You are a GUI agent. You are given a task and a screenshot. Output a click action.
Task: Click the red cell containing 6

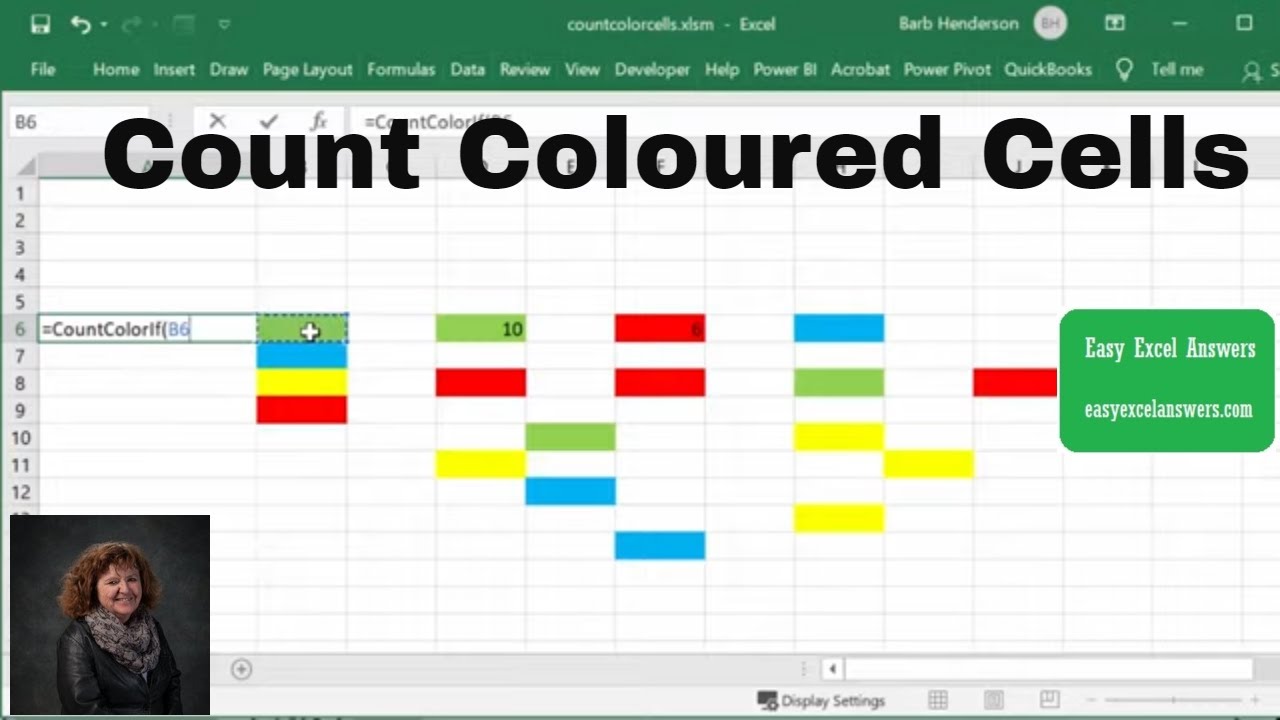(x=660, y=329)
